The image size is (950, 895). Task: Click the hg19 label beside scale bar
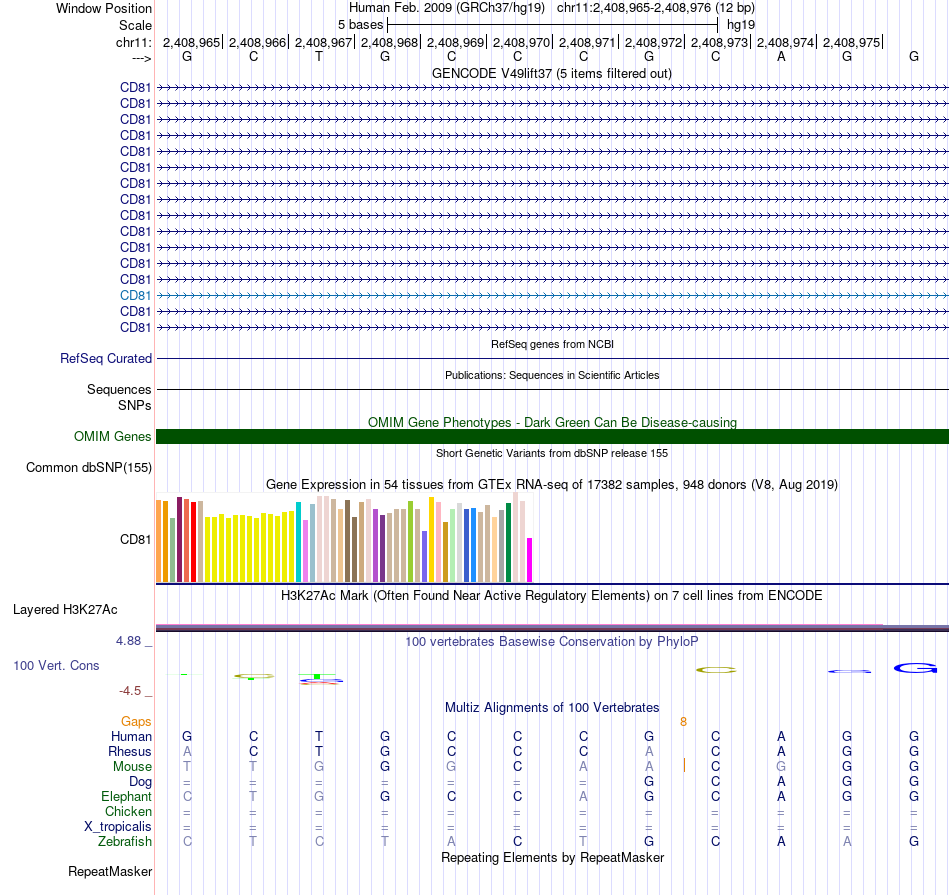tap(740, 25)
